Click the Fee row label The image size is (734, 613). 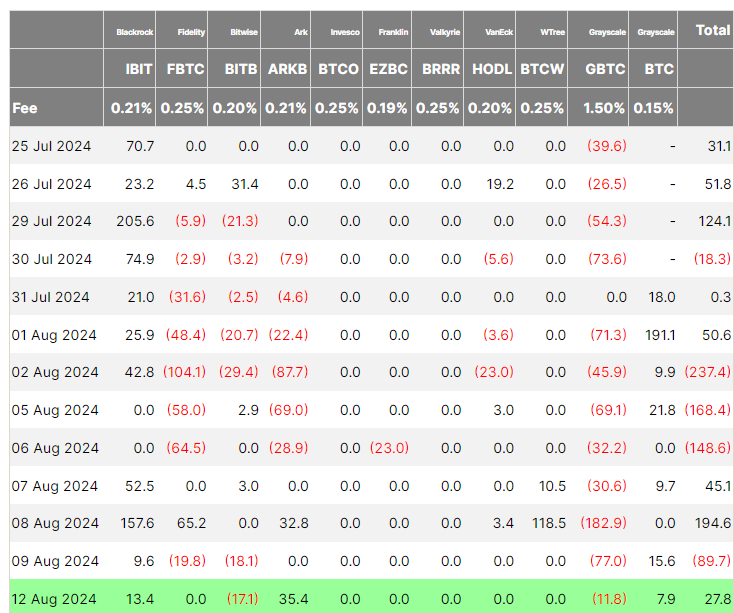(25, 108)
